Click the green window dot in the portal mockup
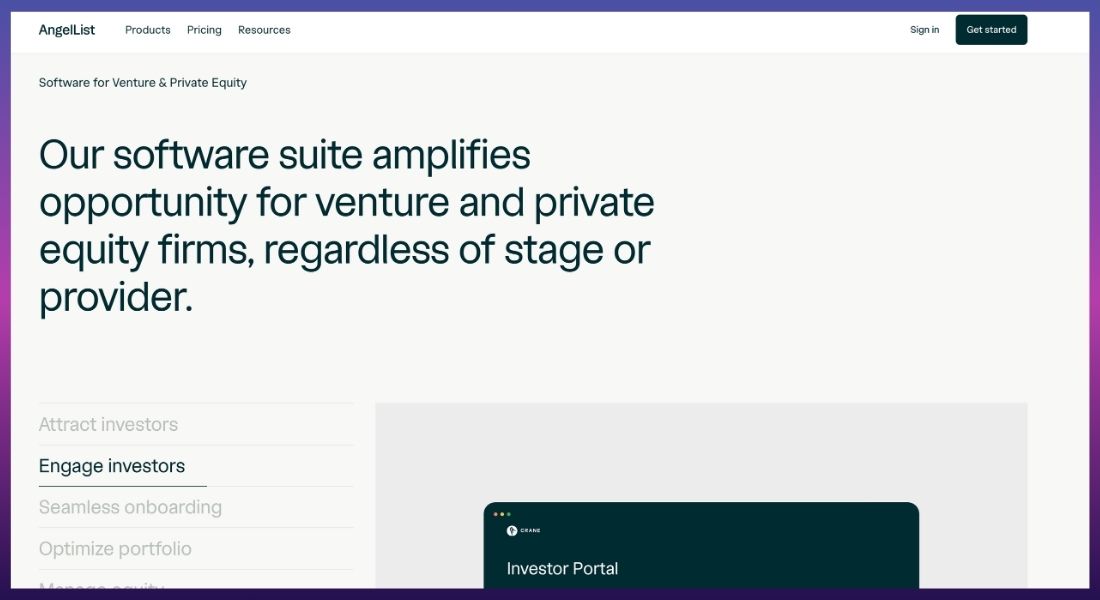This screenshot has width=1100, height=600. pyautogui.click(x=509, y=514)
